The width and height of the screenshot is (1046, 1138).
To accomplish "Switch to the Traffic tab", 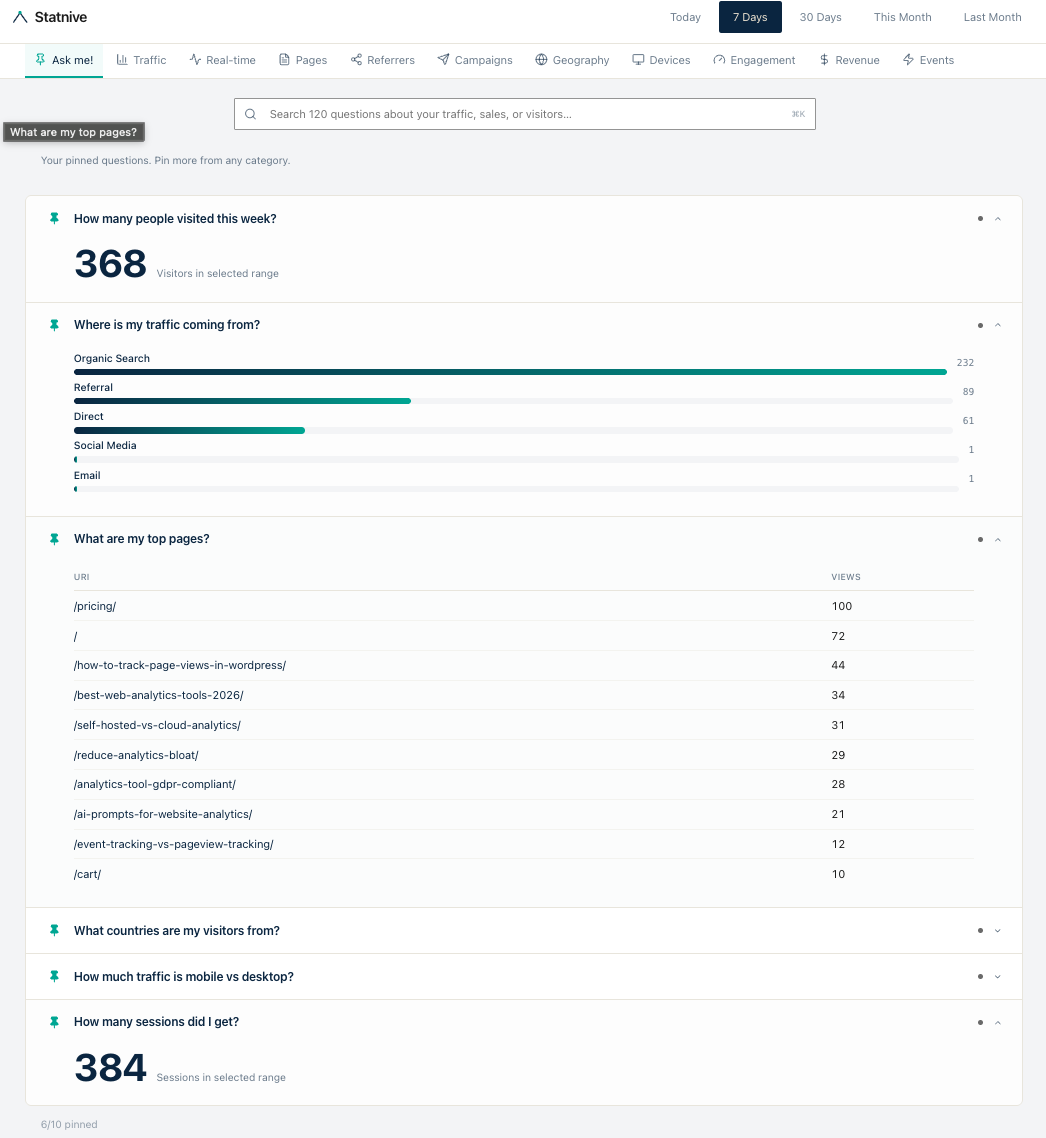I will click(142, 60).
